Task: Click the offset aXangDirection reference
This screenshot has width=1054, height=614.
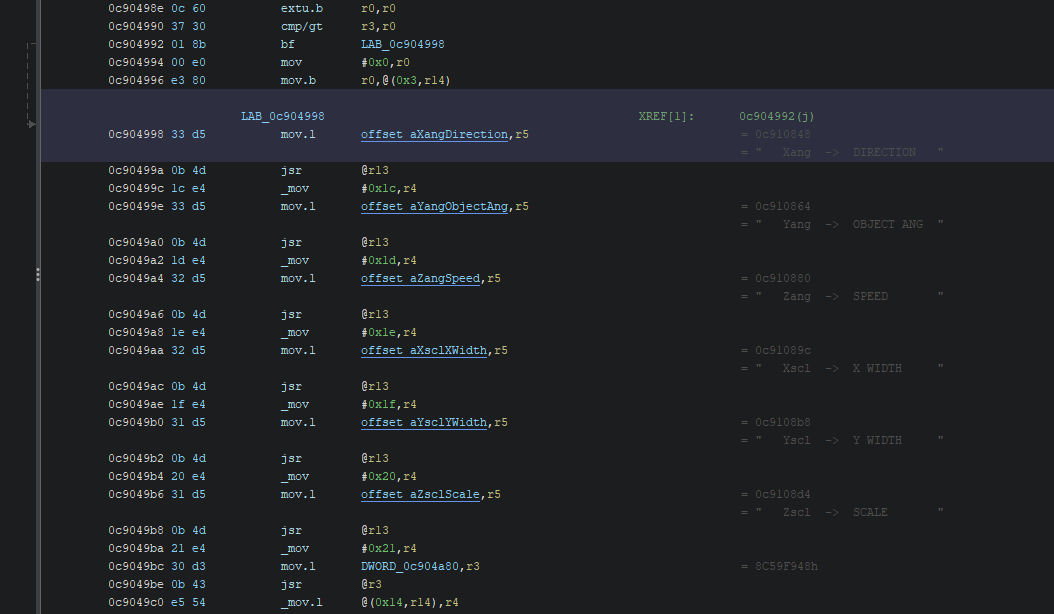Action: click(434, 135)
